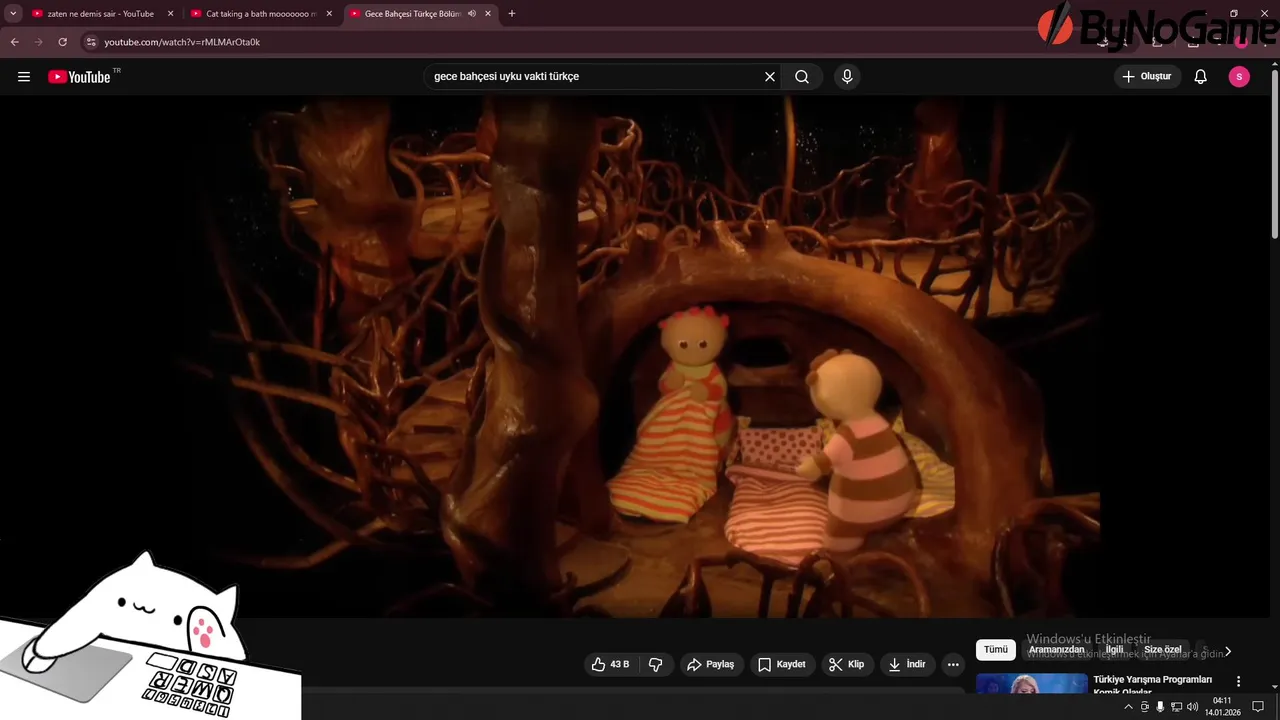Viewport: 1280px width, 720px height.
Task: Focus the address bar URL
Action: [182, 42]
